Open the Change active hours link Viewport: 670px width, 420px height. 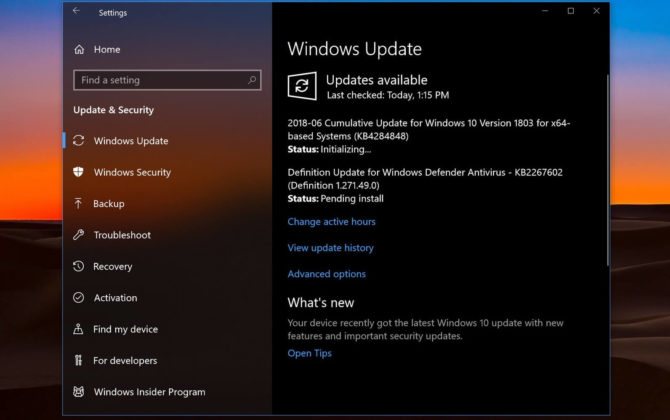[x=331, y=222]
